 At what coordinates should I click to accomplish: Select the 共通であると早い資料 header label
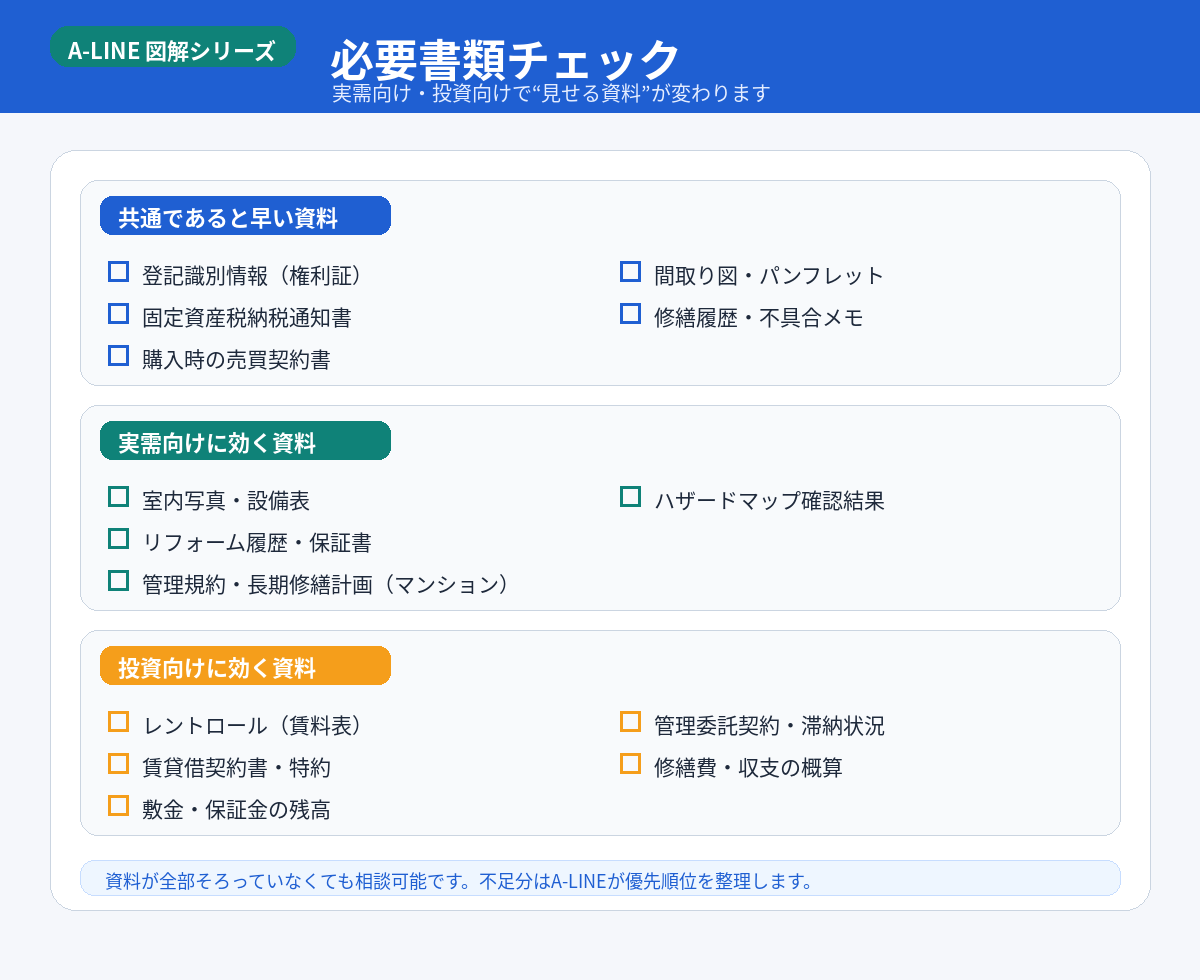245,216
